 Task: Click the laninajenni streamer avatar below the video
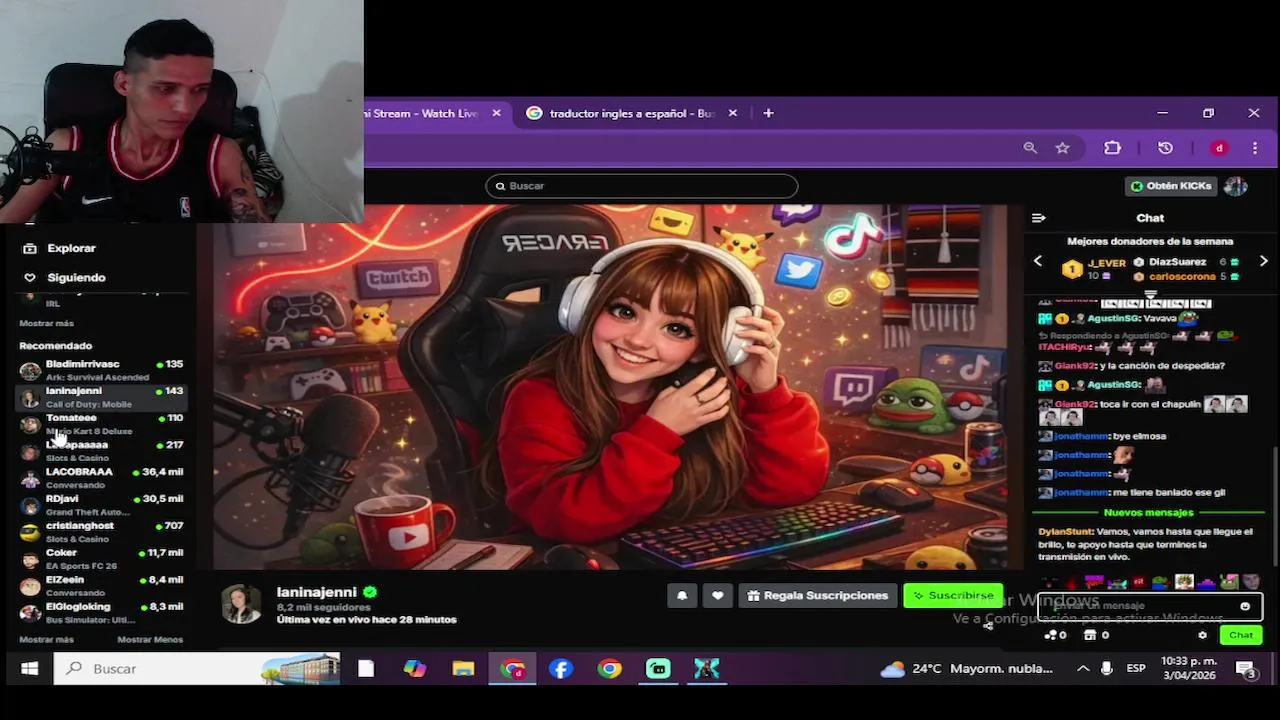[240, 604]
